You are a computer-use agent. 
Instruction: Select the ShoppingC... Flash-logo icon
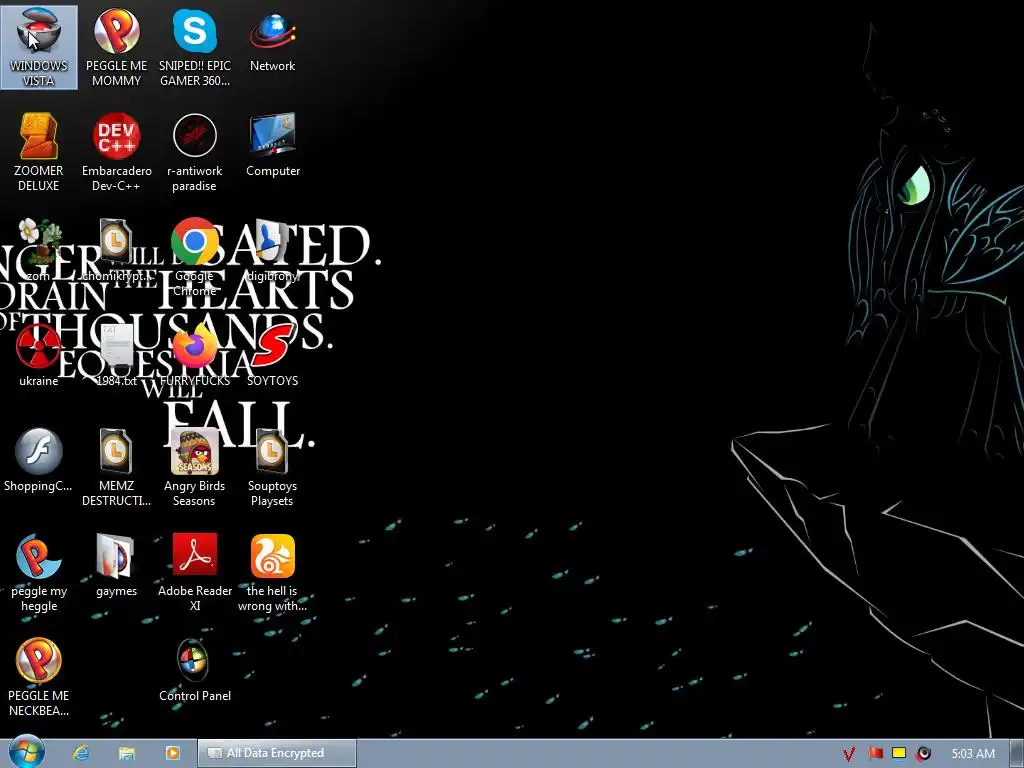[39, 460]
